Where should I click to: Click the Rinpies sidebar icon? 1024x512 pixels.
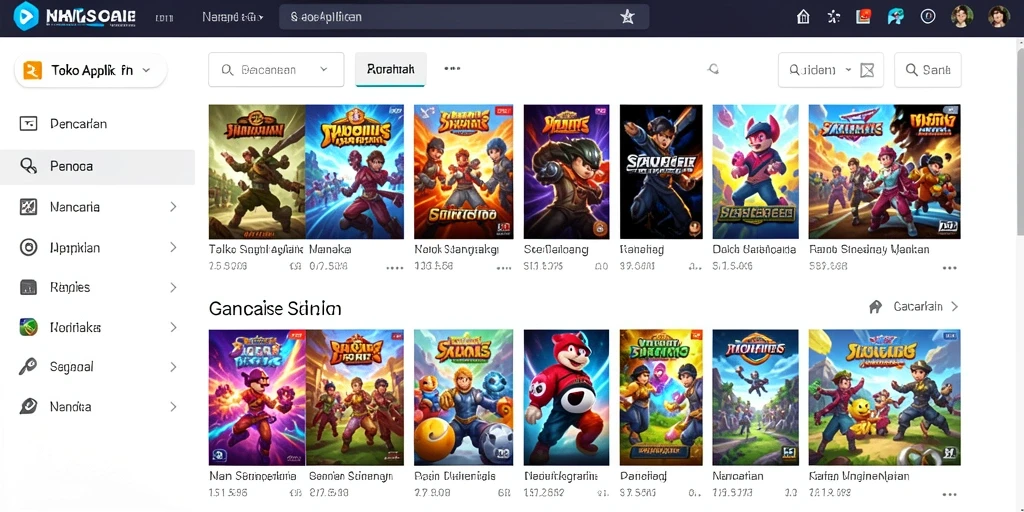click(28, 287)
